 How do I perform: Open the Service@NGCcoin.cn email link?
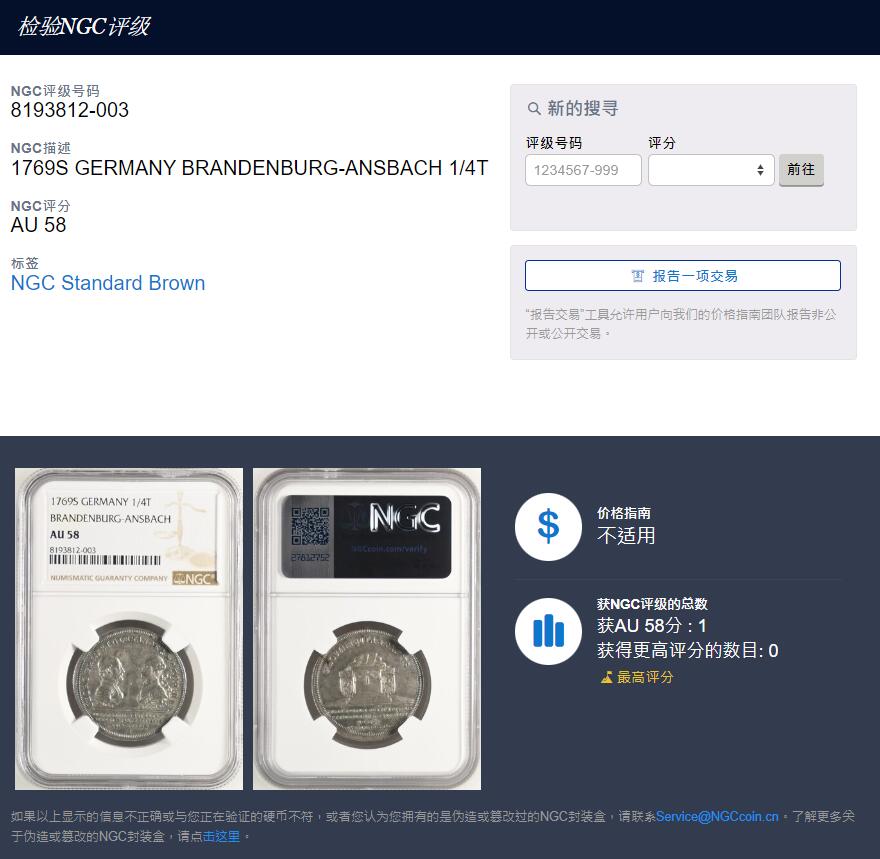coord(717,816)
